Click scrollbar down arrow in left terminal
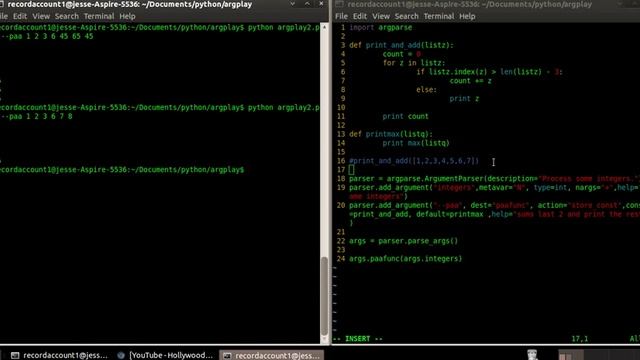 324,339
